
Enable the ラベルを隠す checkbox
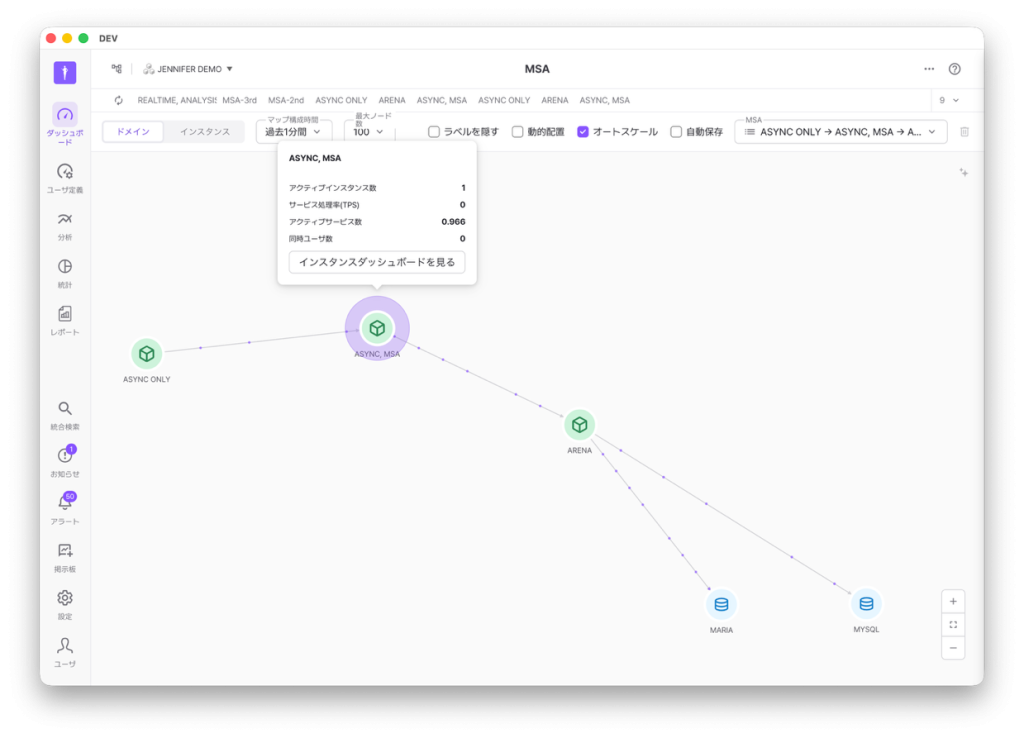[434, 132]
